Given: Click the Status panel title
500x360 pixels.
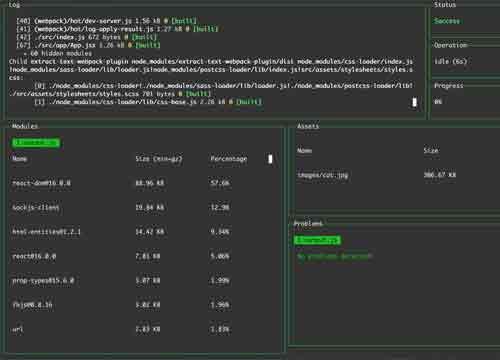Looking at the screenshot, I should [445, 5].
